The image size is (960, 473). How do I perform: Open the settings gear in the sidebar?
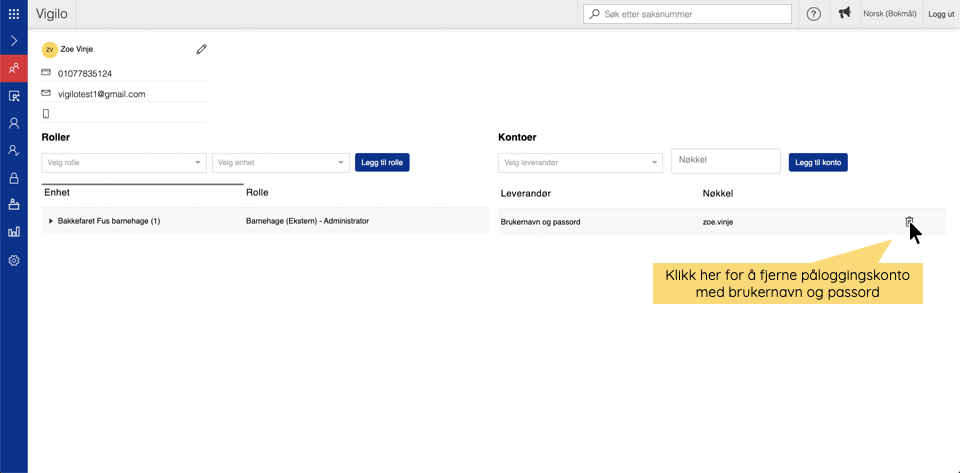coord(13,260)
